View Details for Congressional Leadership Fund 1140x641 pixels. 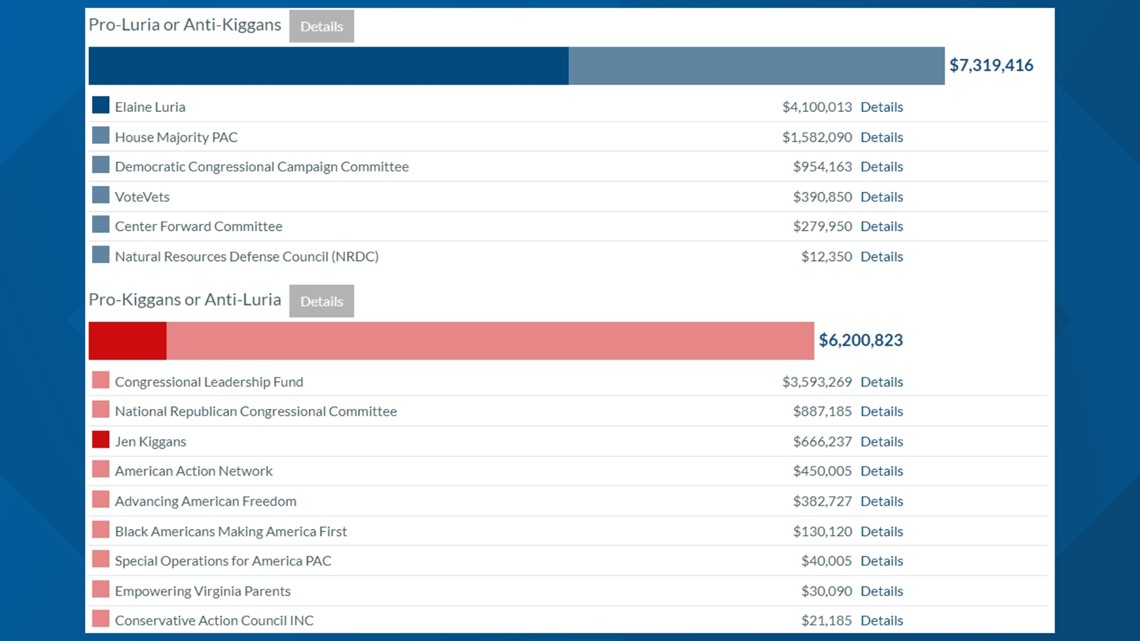coord(881,382)
